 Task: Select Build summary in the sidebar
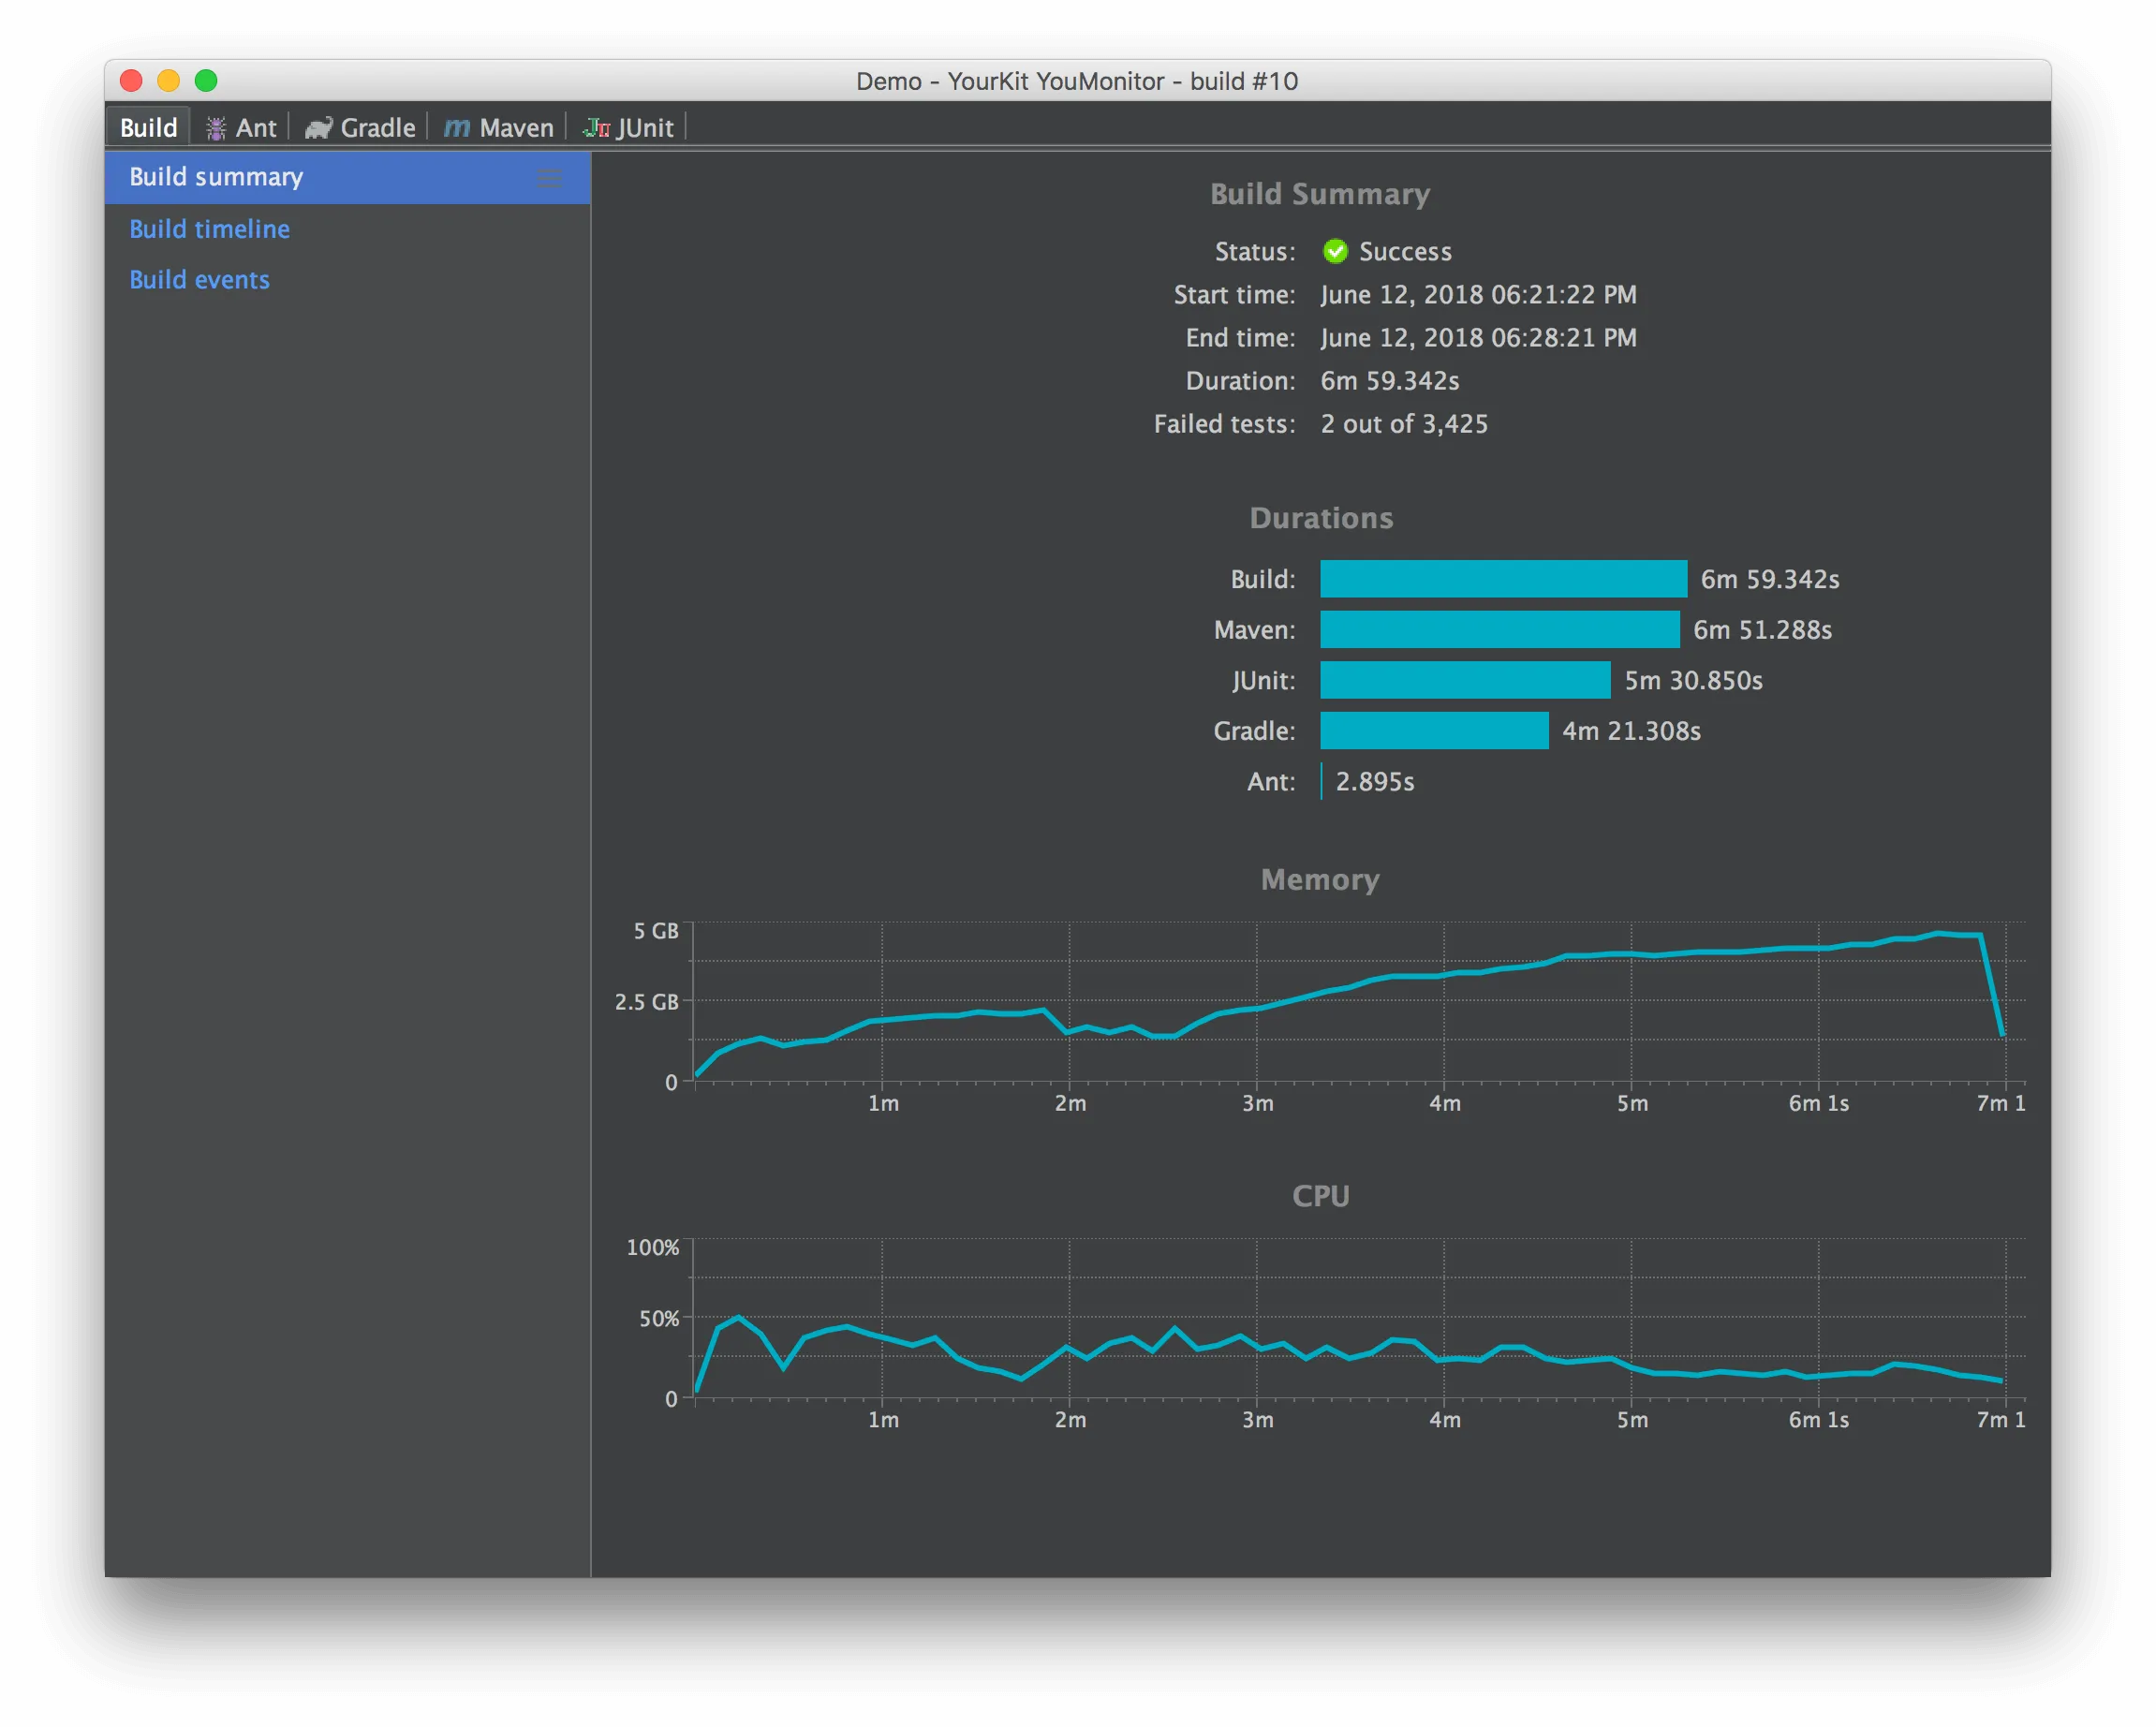(216, 177)
